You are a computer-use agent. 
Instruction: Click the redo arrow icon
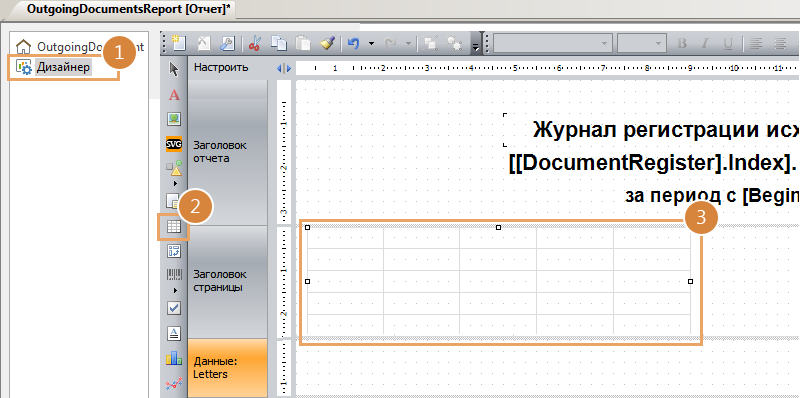coord(391,44)
